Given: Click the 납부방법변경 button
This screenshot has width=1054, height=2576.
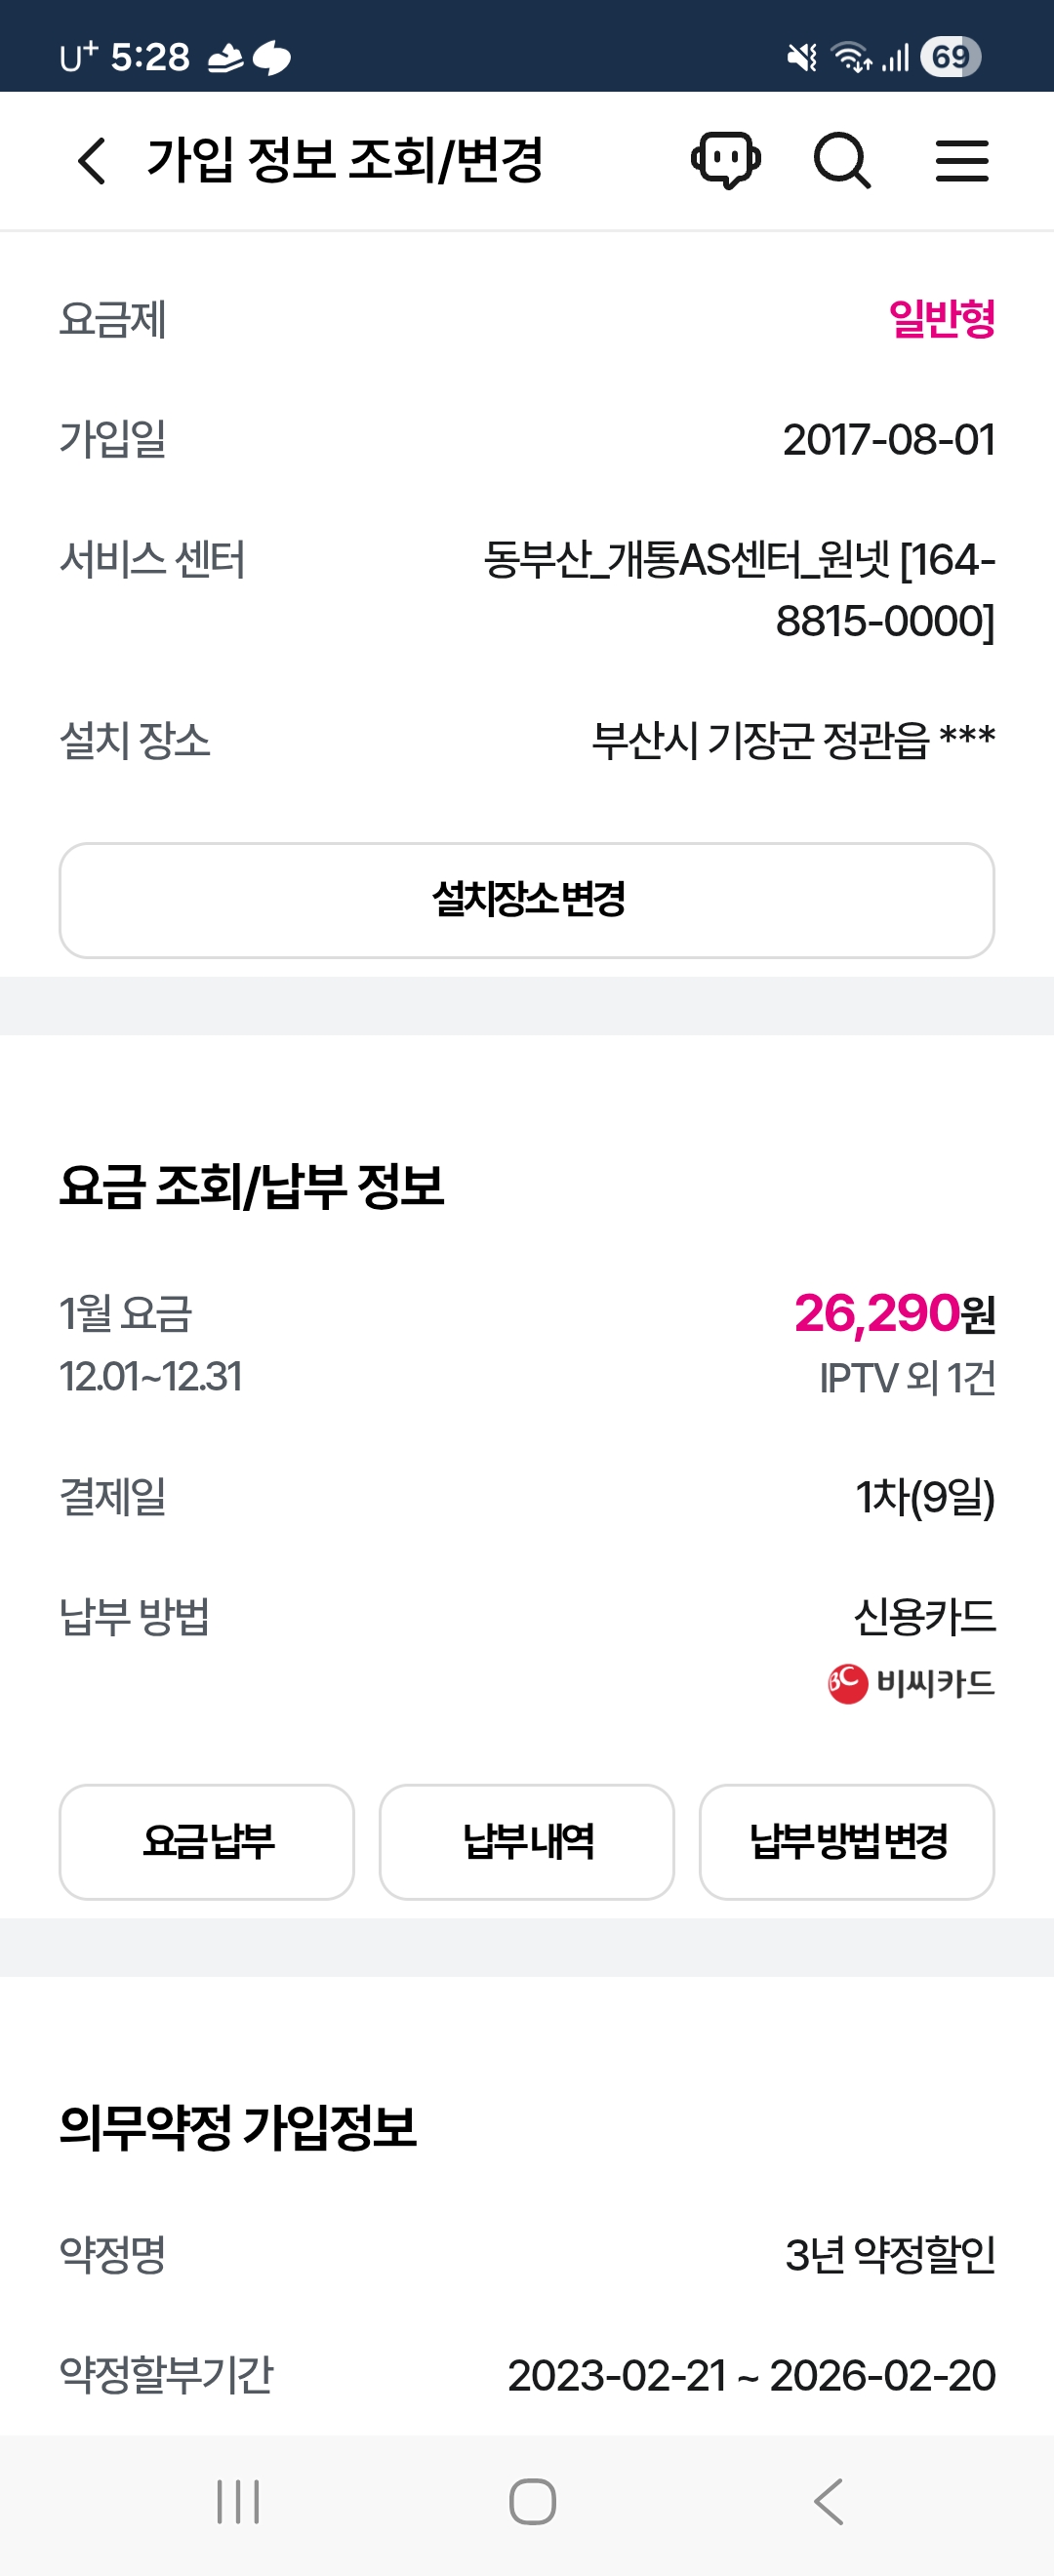Looking at the screenshot, I should (847, 1841).
